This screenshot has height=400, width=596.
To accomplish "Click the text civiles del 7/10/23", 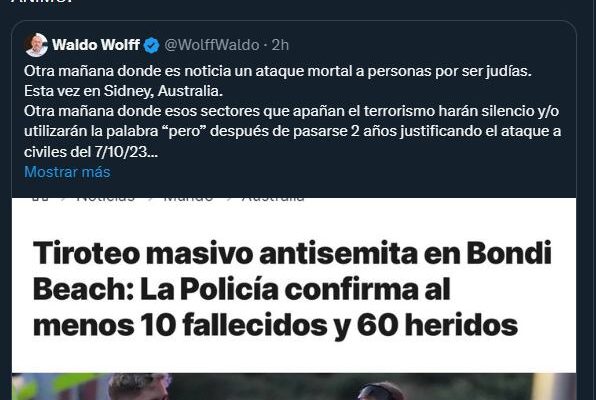I will [x=90, y=152].
